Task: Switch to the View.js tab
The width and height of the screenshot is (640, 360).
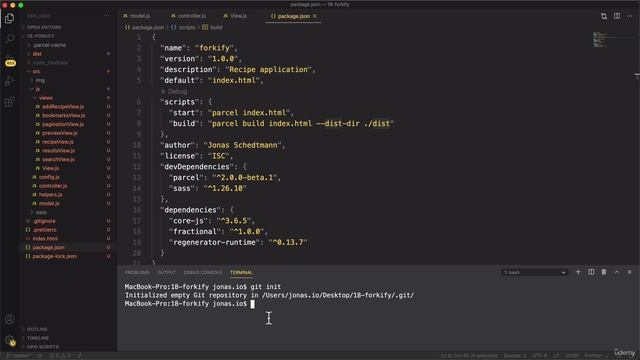Action: pyautogui.click(x=235, y=16)
